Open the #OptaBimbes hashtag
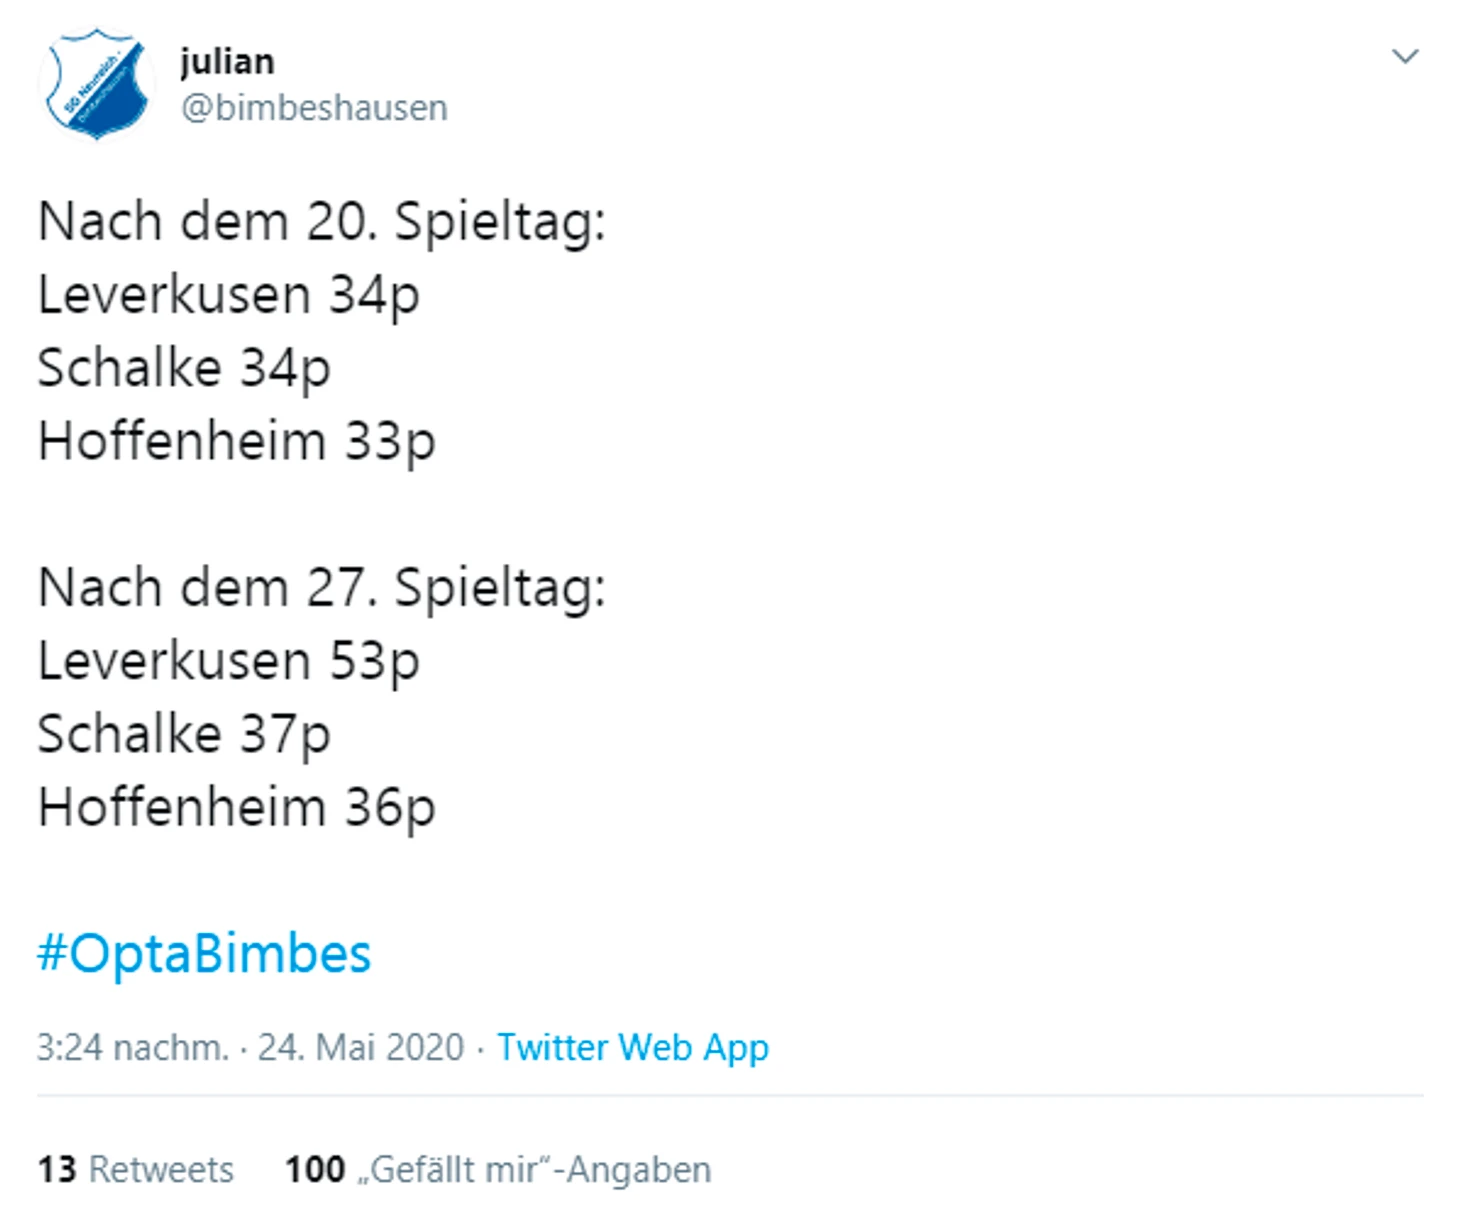The image size is (1460, 1228). tap(204, 953)
